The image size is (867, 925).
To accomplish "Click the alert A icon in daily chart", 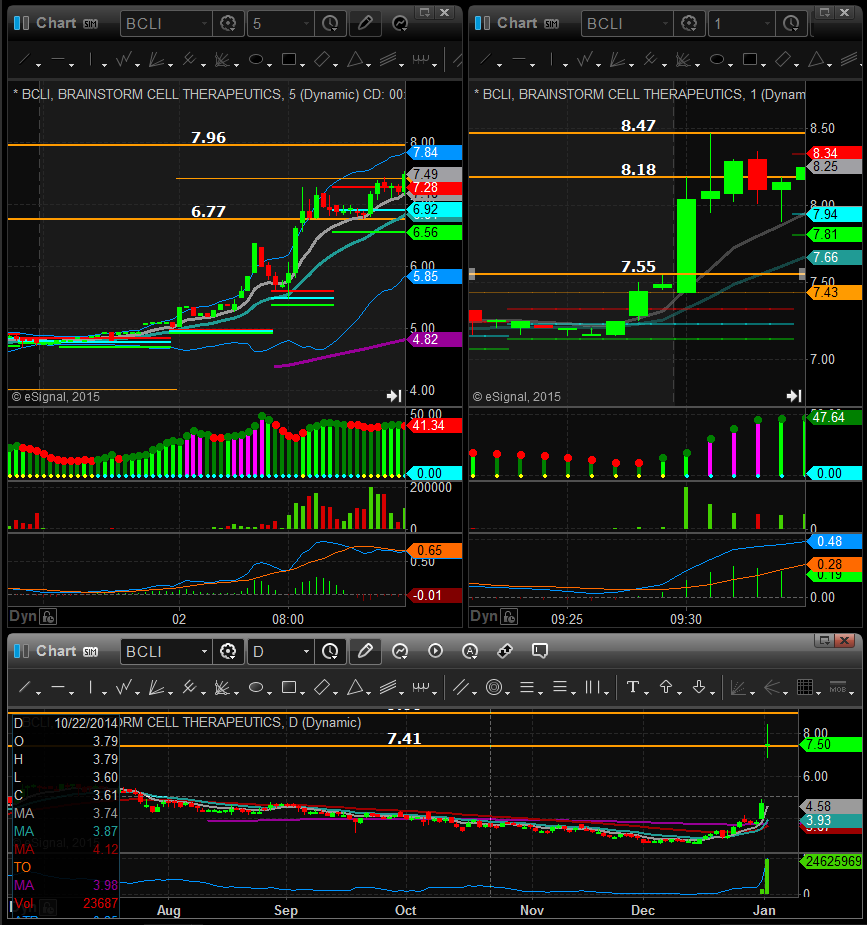I will (469, 651).
